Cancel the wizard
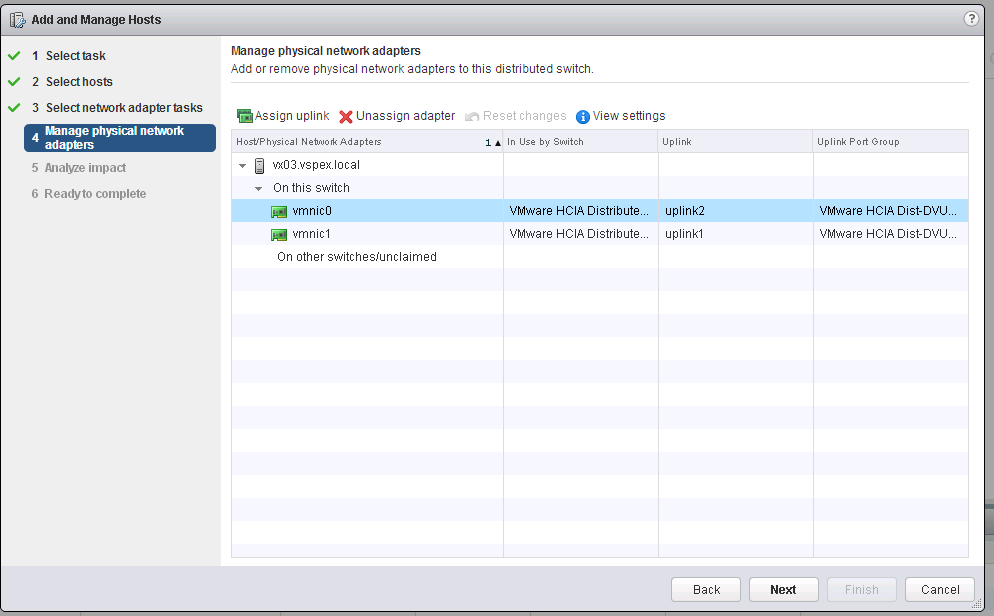The image size is (994, 616). [939, 589]
